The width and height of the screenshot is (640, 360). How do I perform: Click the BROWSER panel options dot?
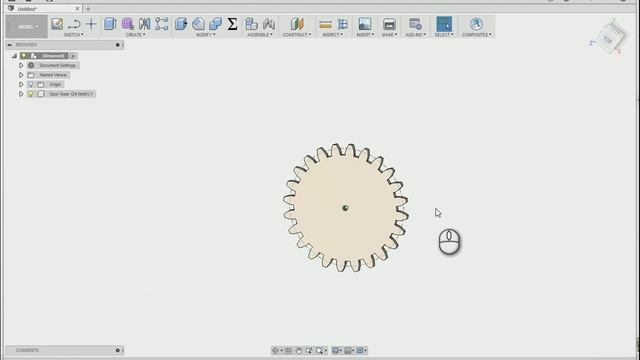118,45
